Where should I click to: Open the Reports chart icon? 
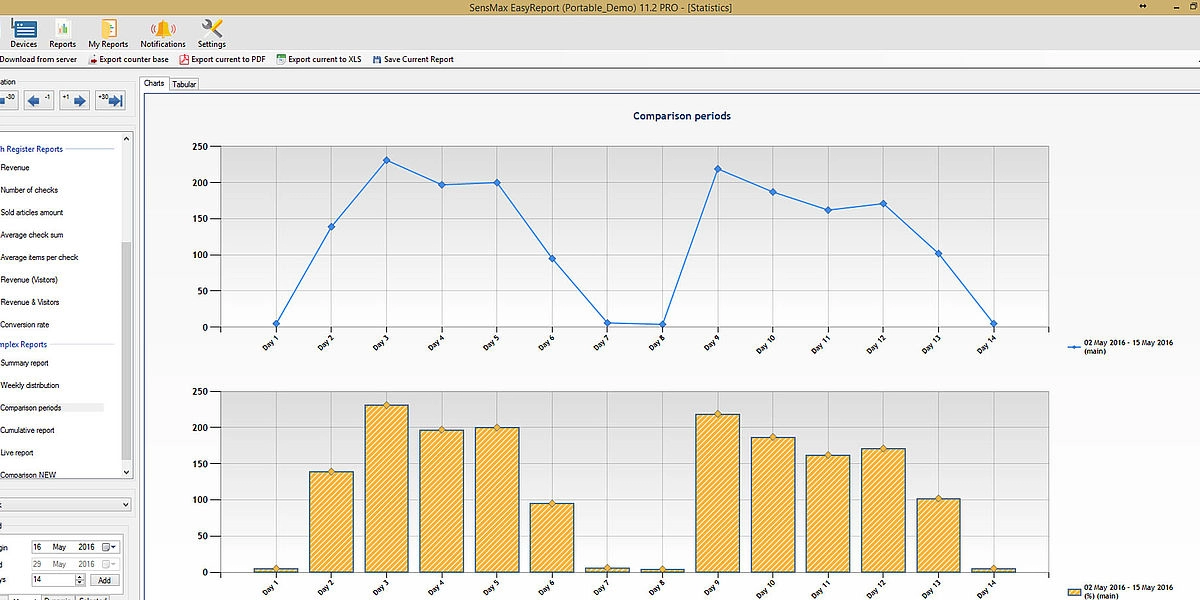click(x=63, y=32)
